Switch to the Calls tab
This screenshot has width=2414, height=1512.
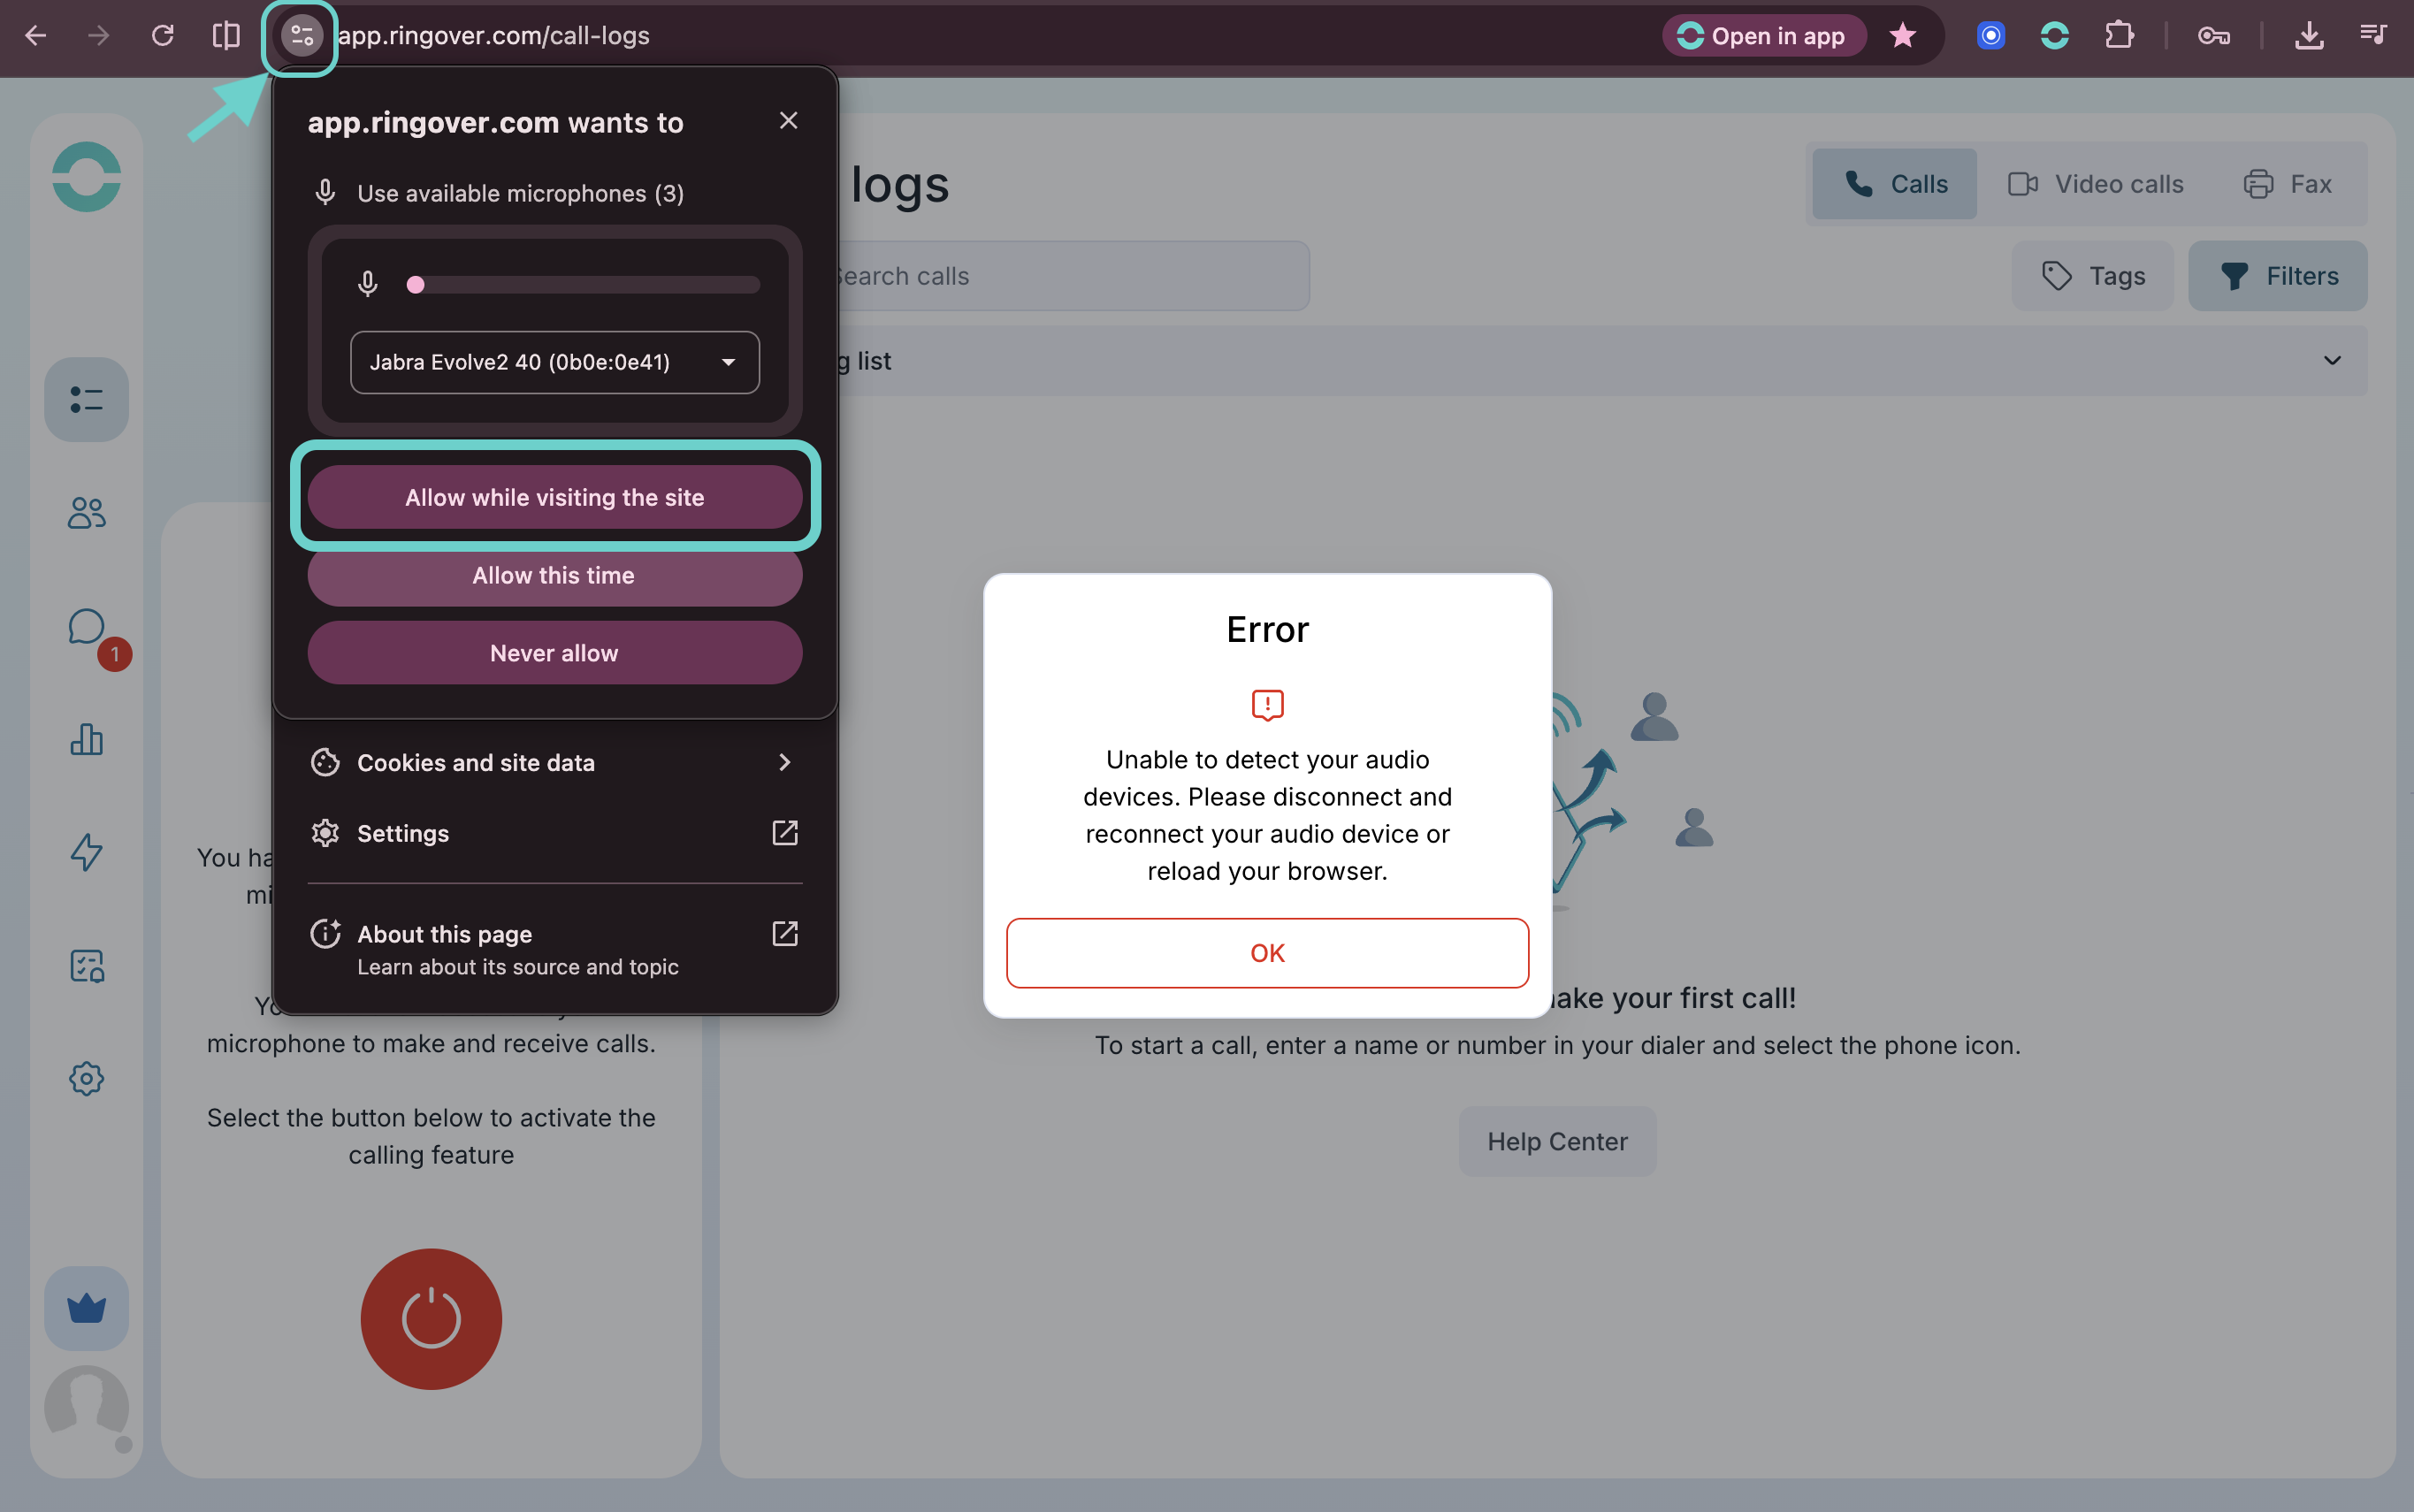[x=1894, y=184]
